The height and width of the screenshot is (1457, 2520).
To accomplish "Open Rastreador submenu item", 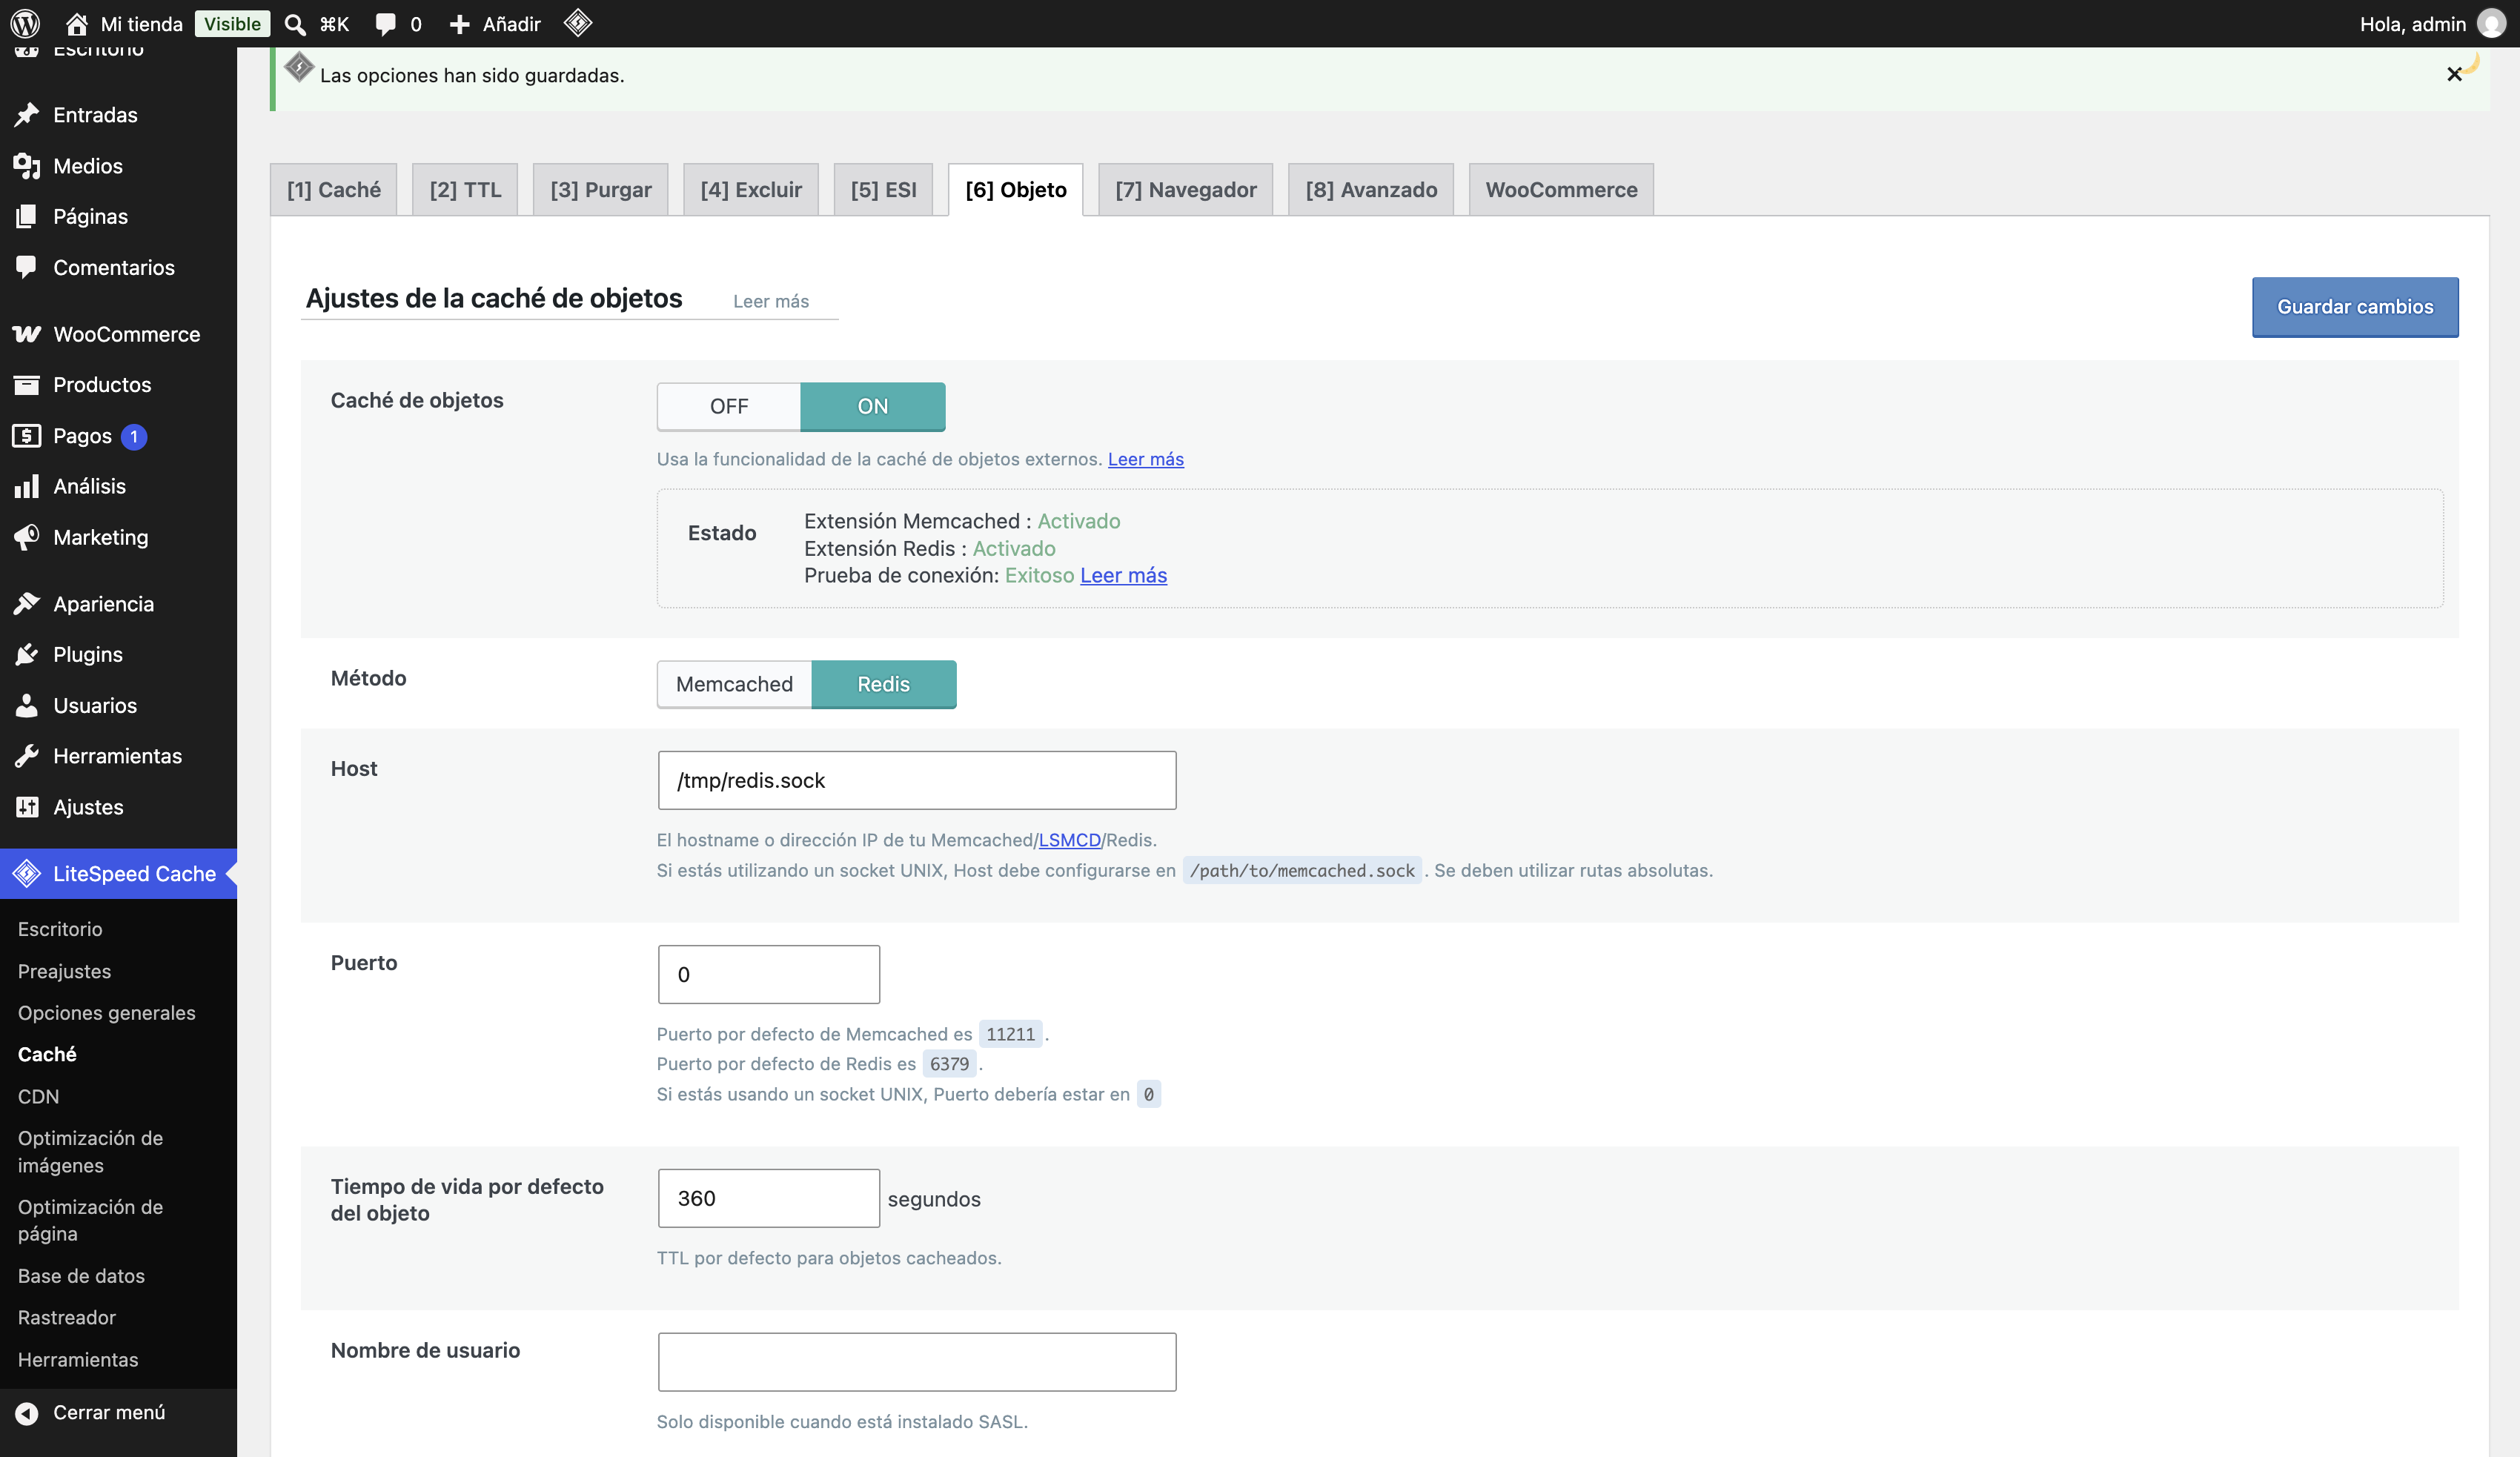I will click(x=67, y=1317).
